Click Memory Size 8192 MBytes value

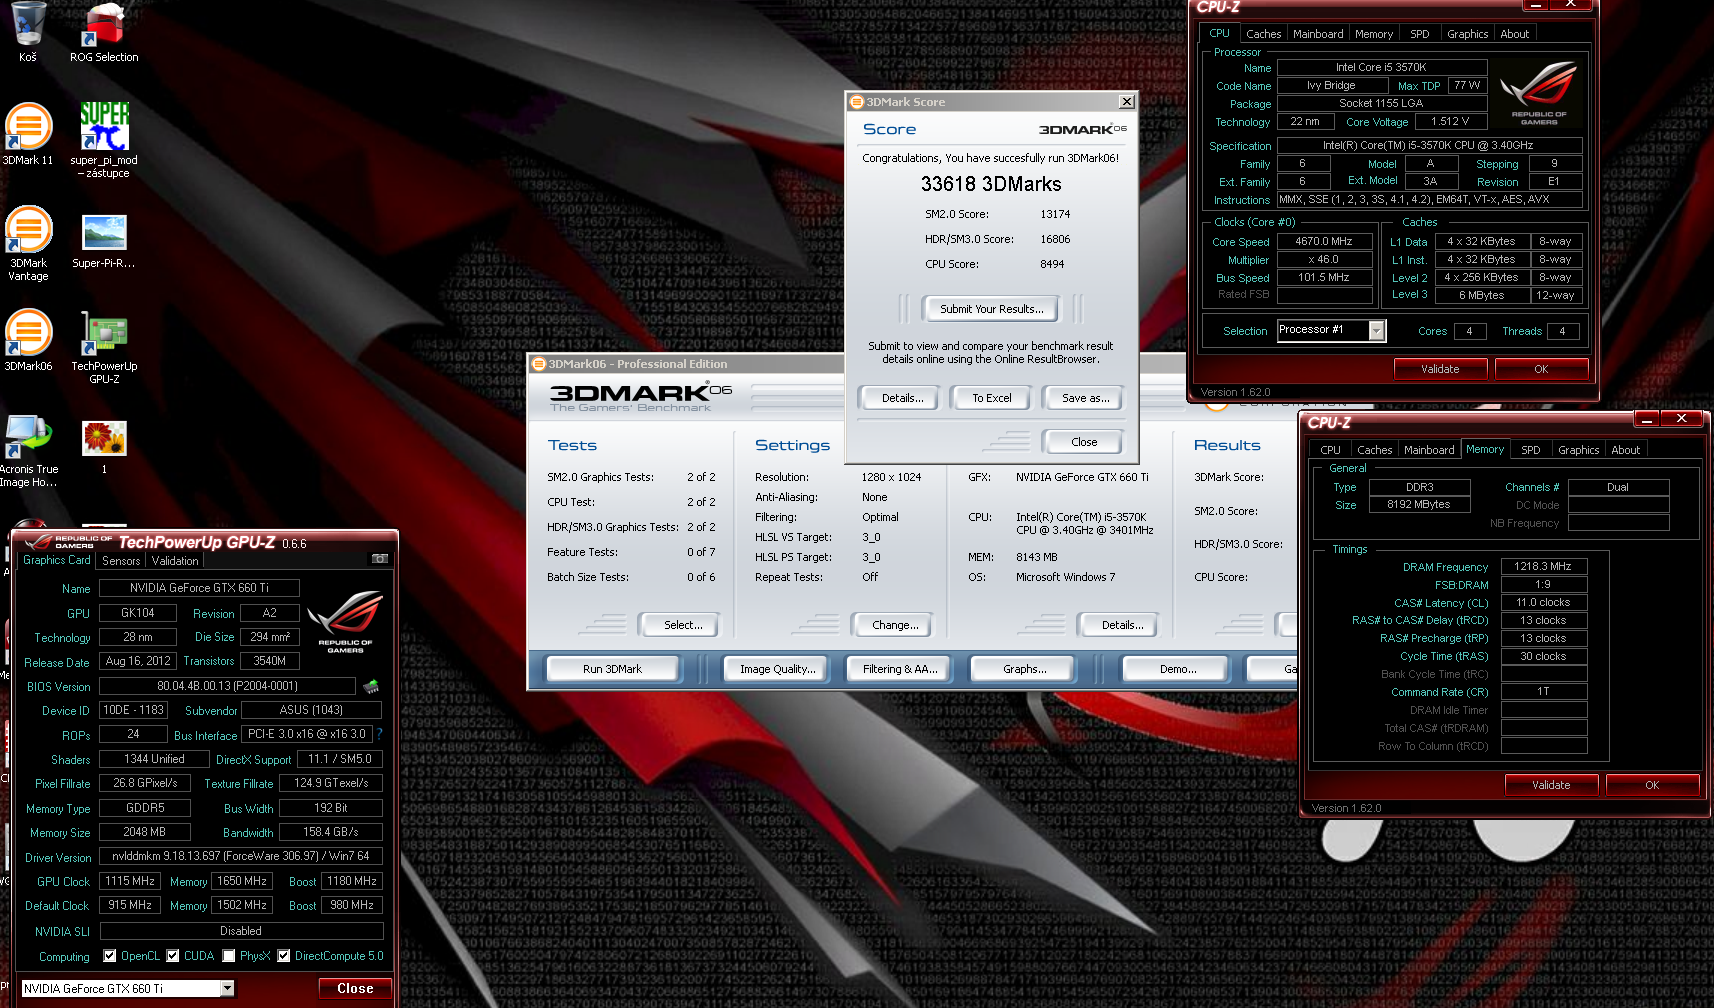(x=1419, y=504)
